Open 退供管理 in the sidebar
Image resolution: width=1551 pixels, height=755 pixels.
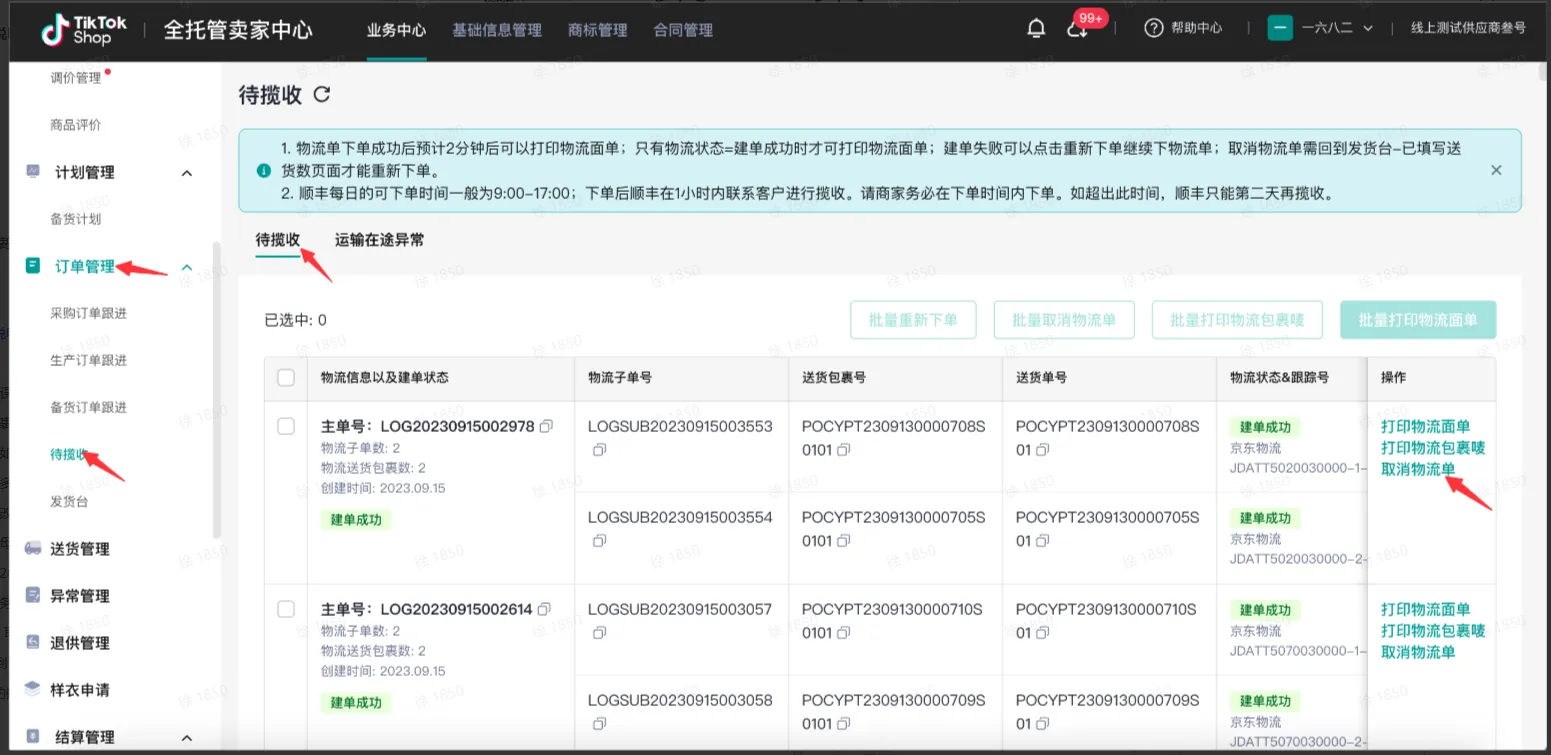coord(80,643)
